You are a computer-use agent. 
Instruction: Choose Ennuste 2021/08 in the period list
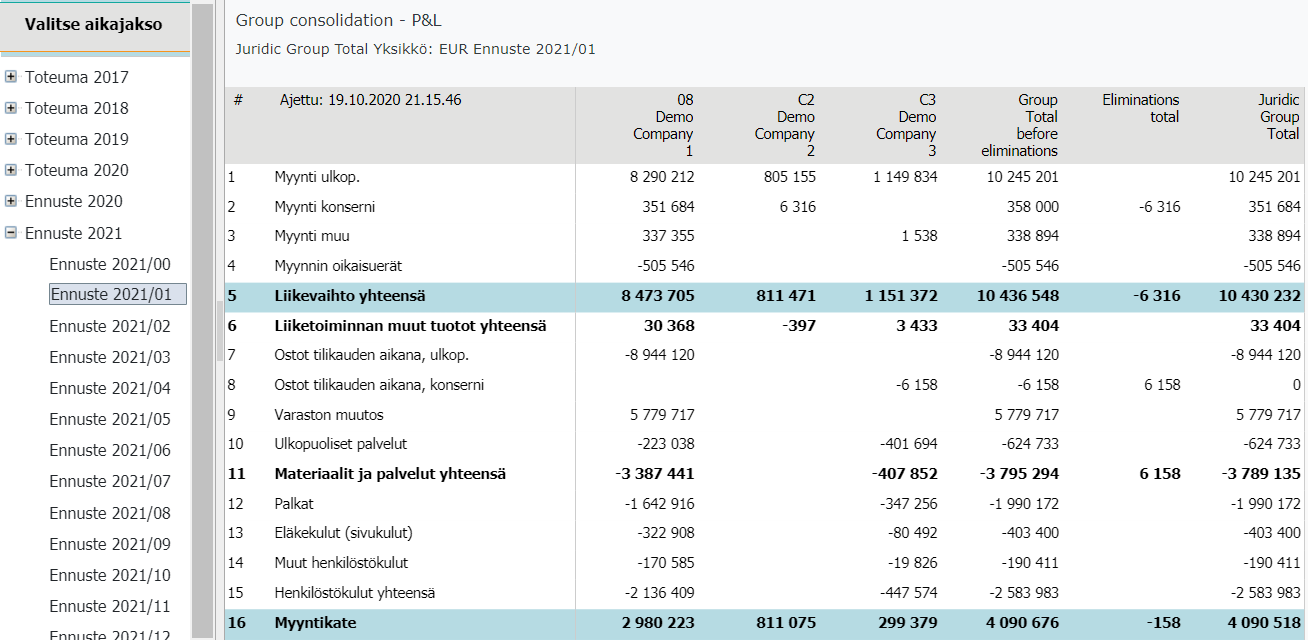(x=110, y=513)
